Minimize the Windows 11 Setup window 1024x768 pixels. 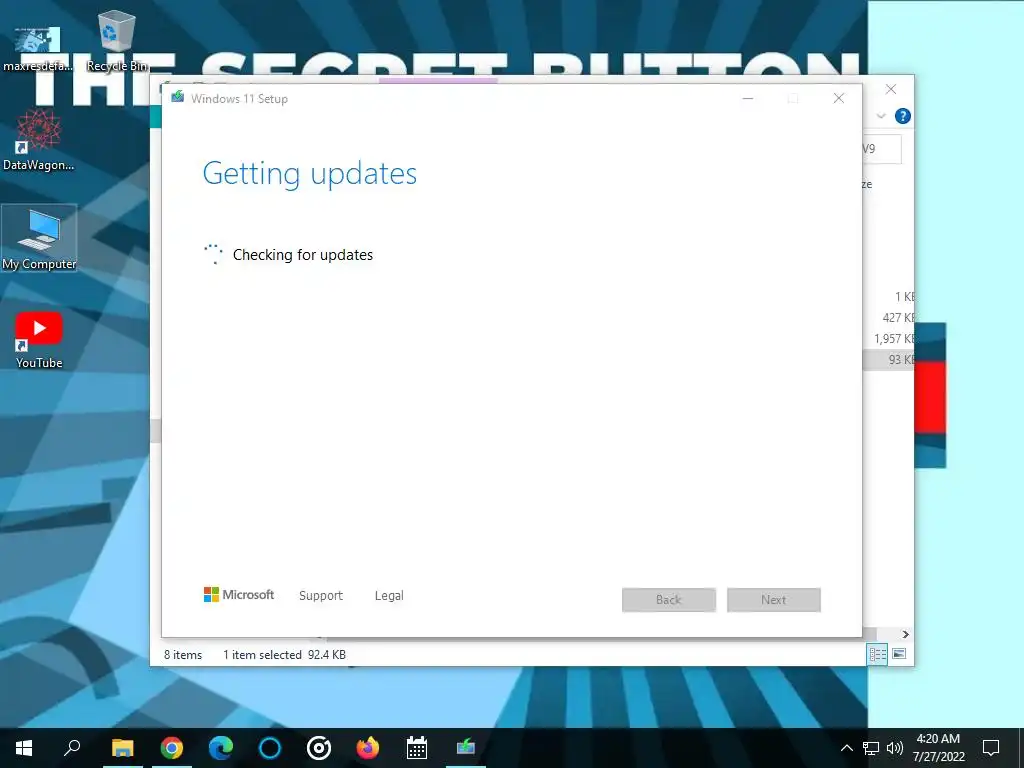click(x=748, y=99)
